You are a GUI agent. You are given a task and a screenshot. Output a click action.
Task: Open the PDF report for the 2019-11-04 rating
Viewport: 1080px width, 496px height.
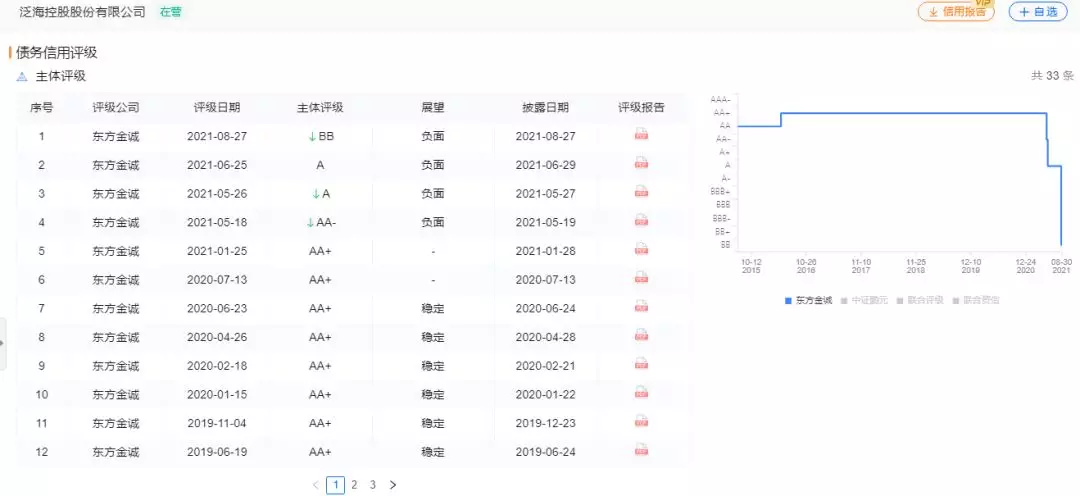coord(641,422)
